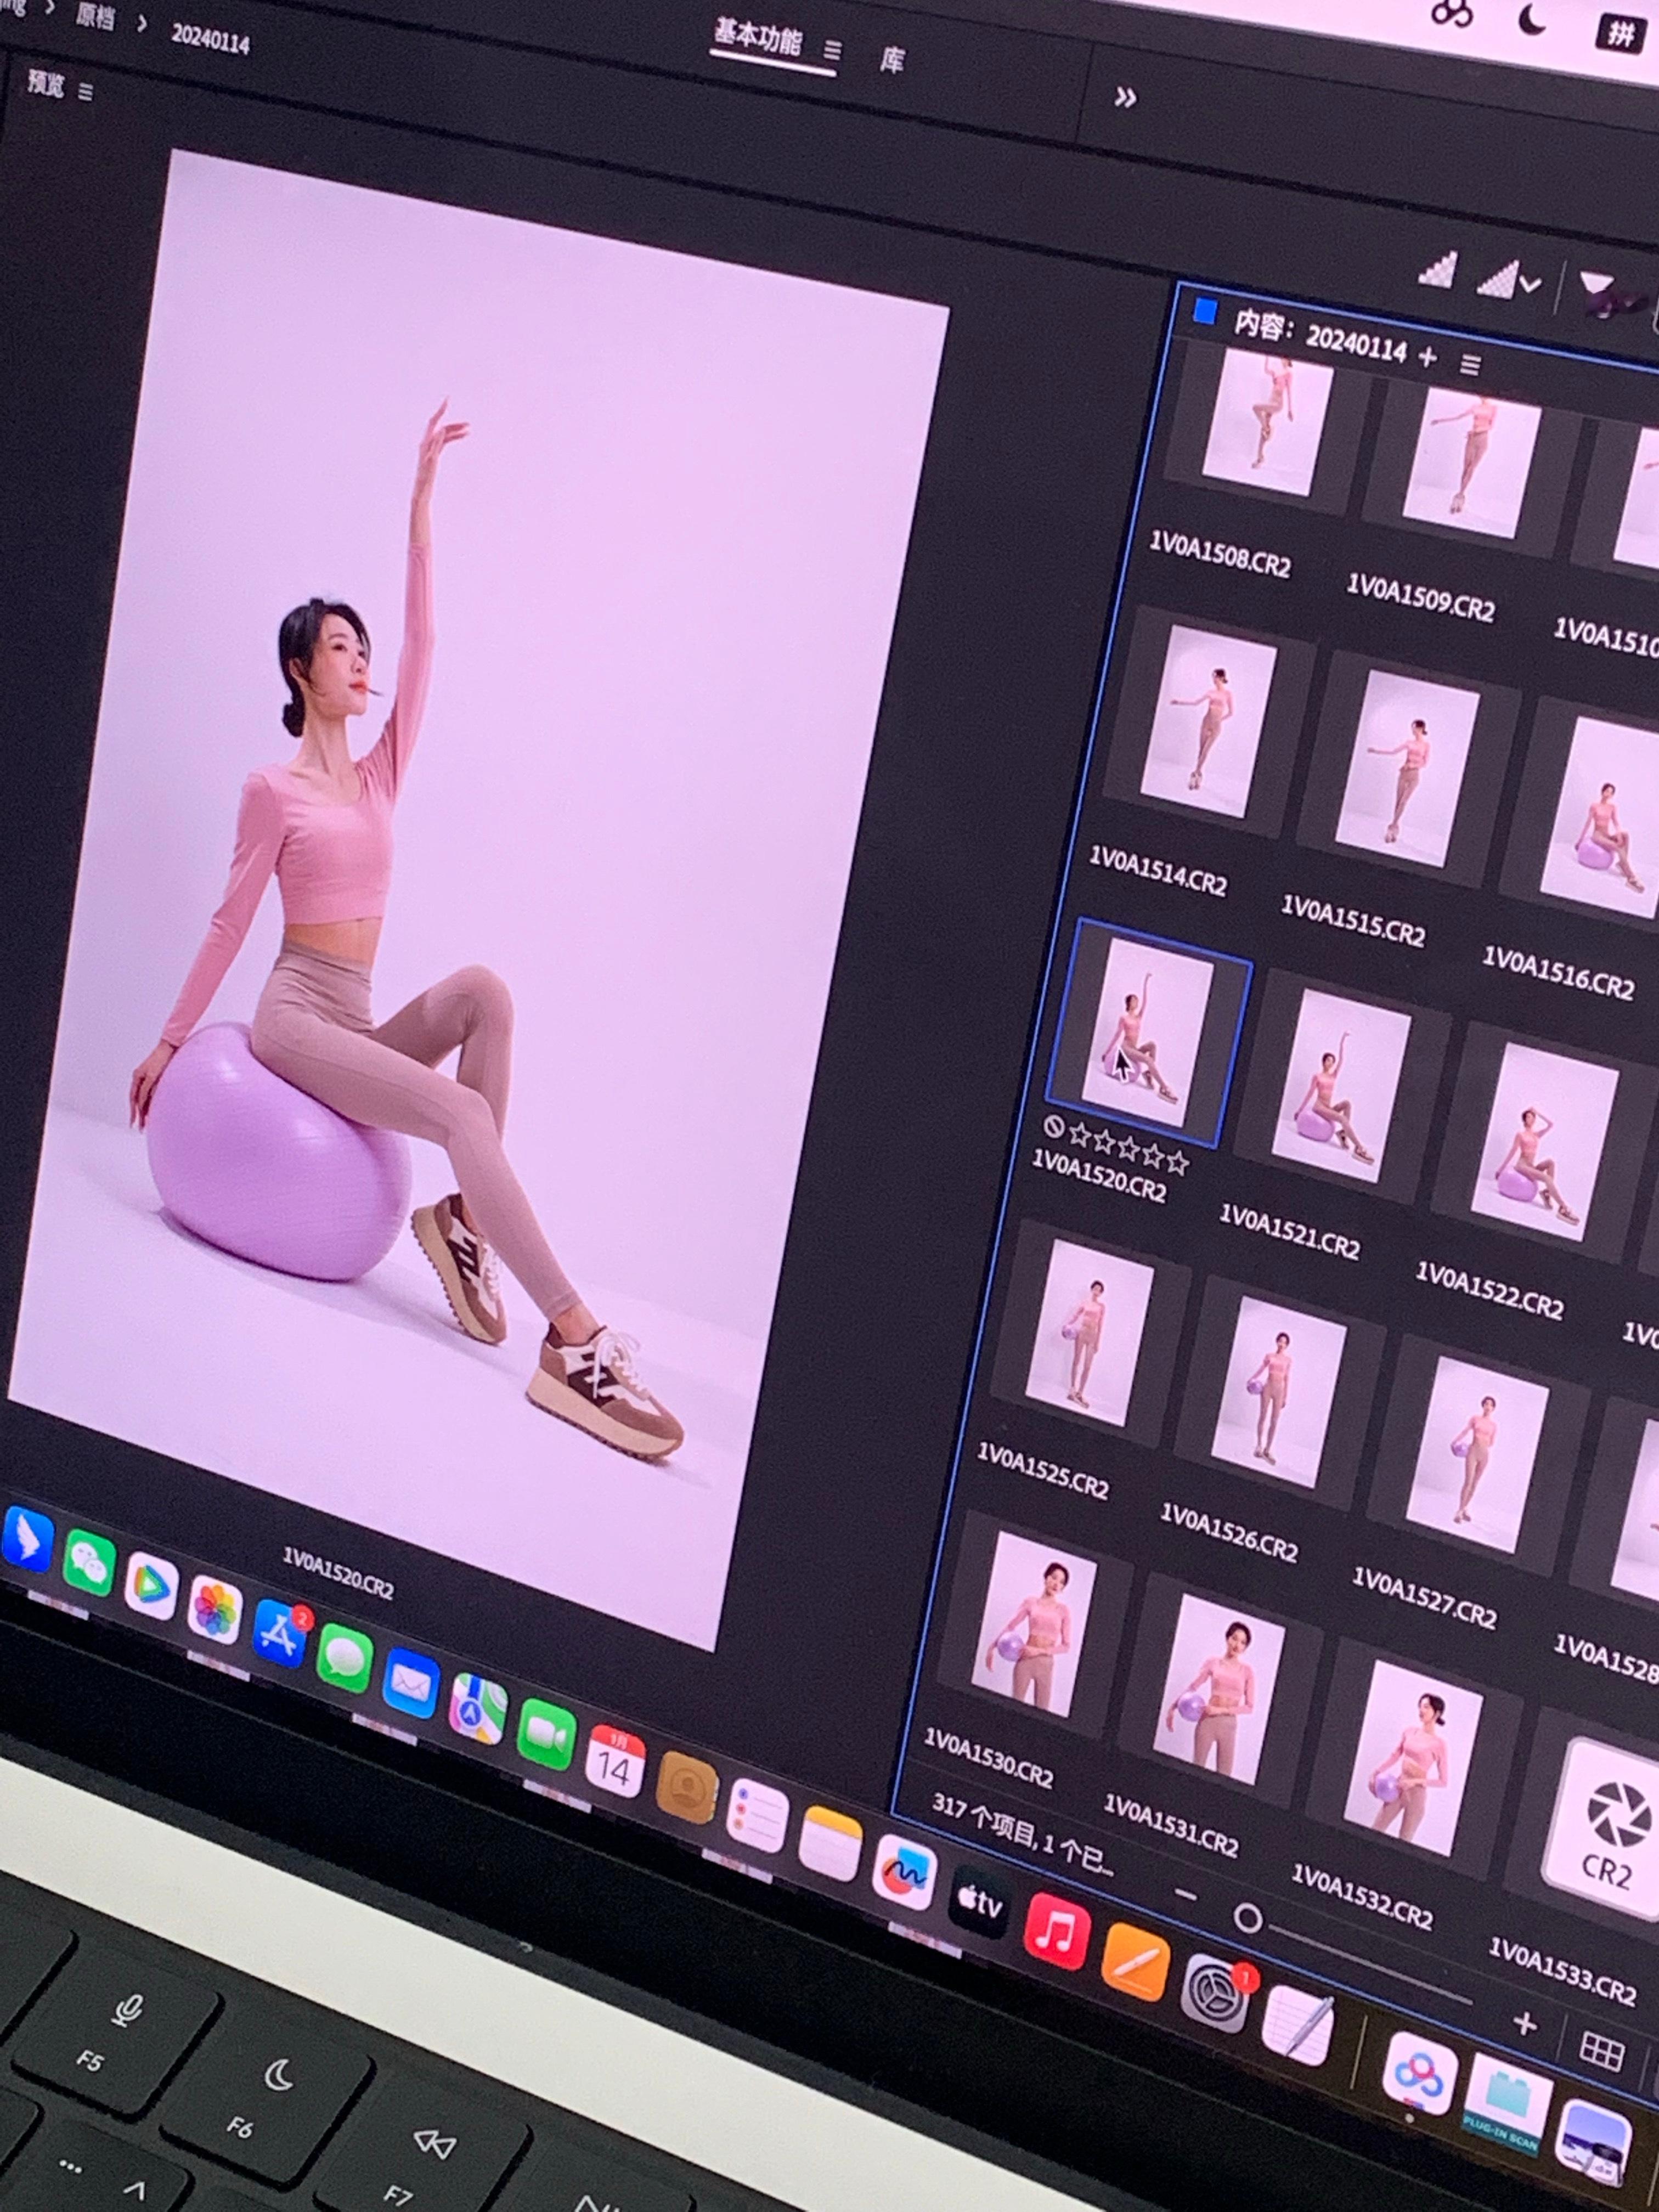Viewport: 1659px width, 2212px height.
Task: Open System Settings from the Dock
Action: (x=1215, y=1994)
